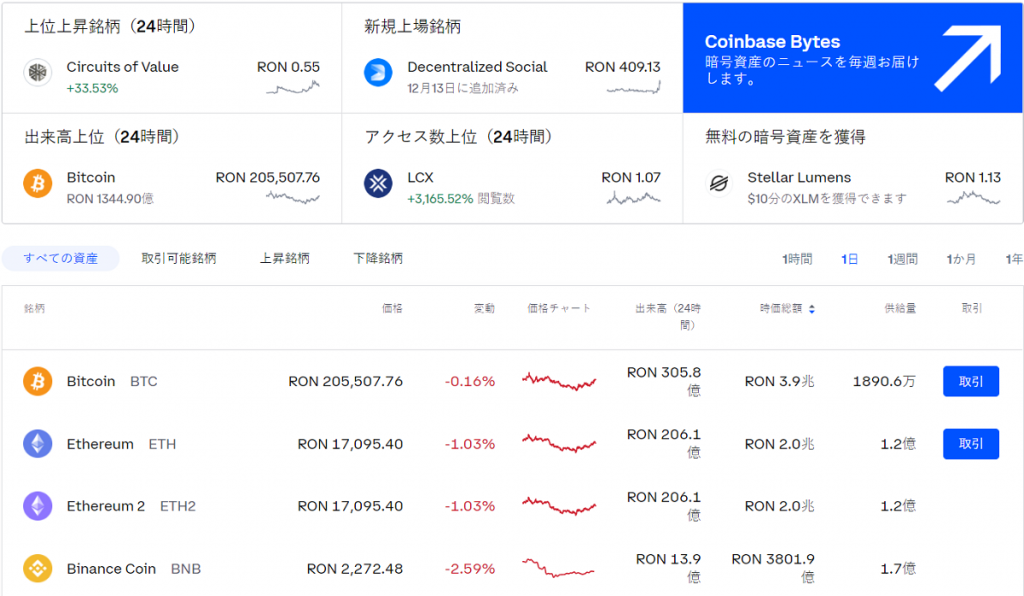Click the 1890.6万 supply value
The image size is (1024, 596).
point(884,381)
